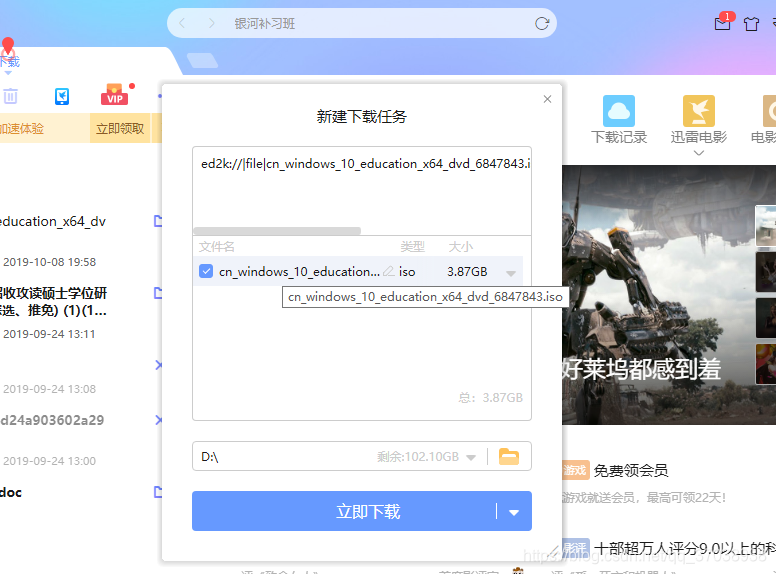
Task: Click the back navigation arrow
Action: pos(182,23)
